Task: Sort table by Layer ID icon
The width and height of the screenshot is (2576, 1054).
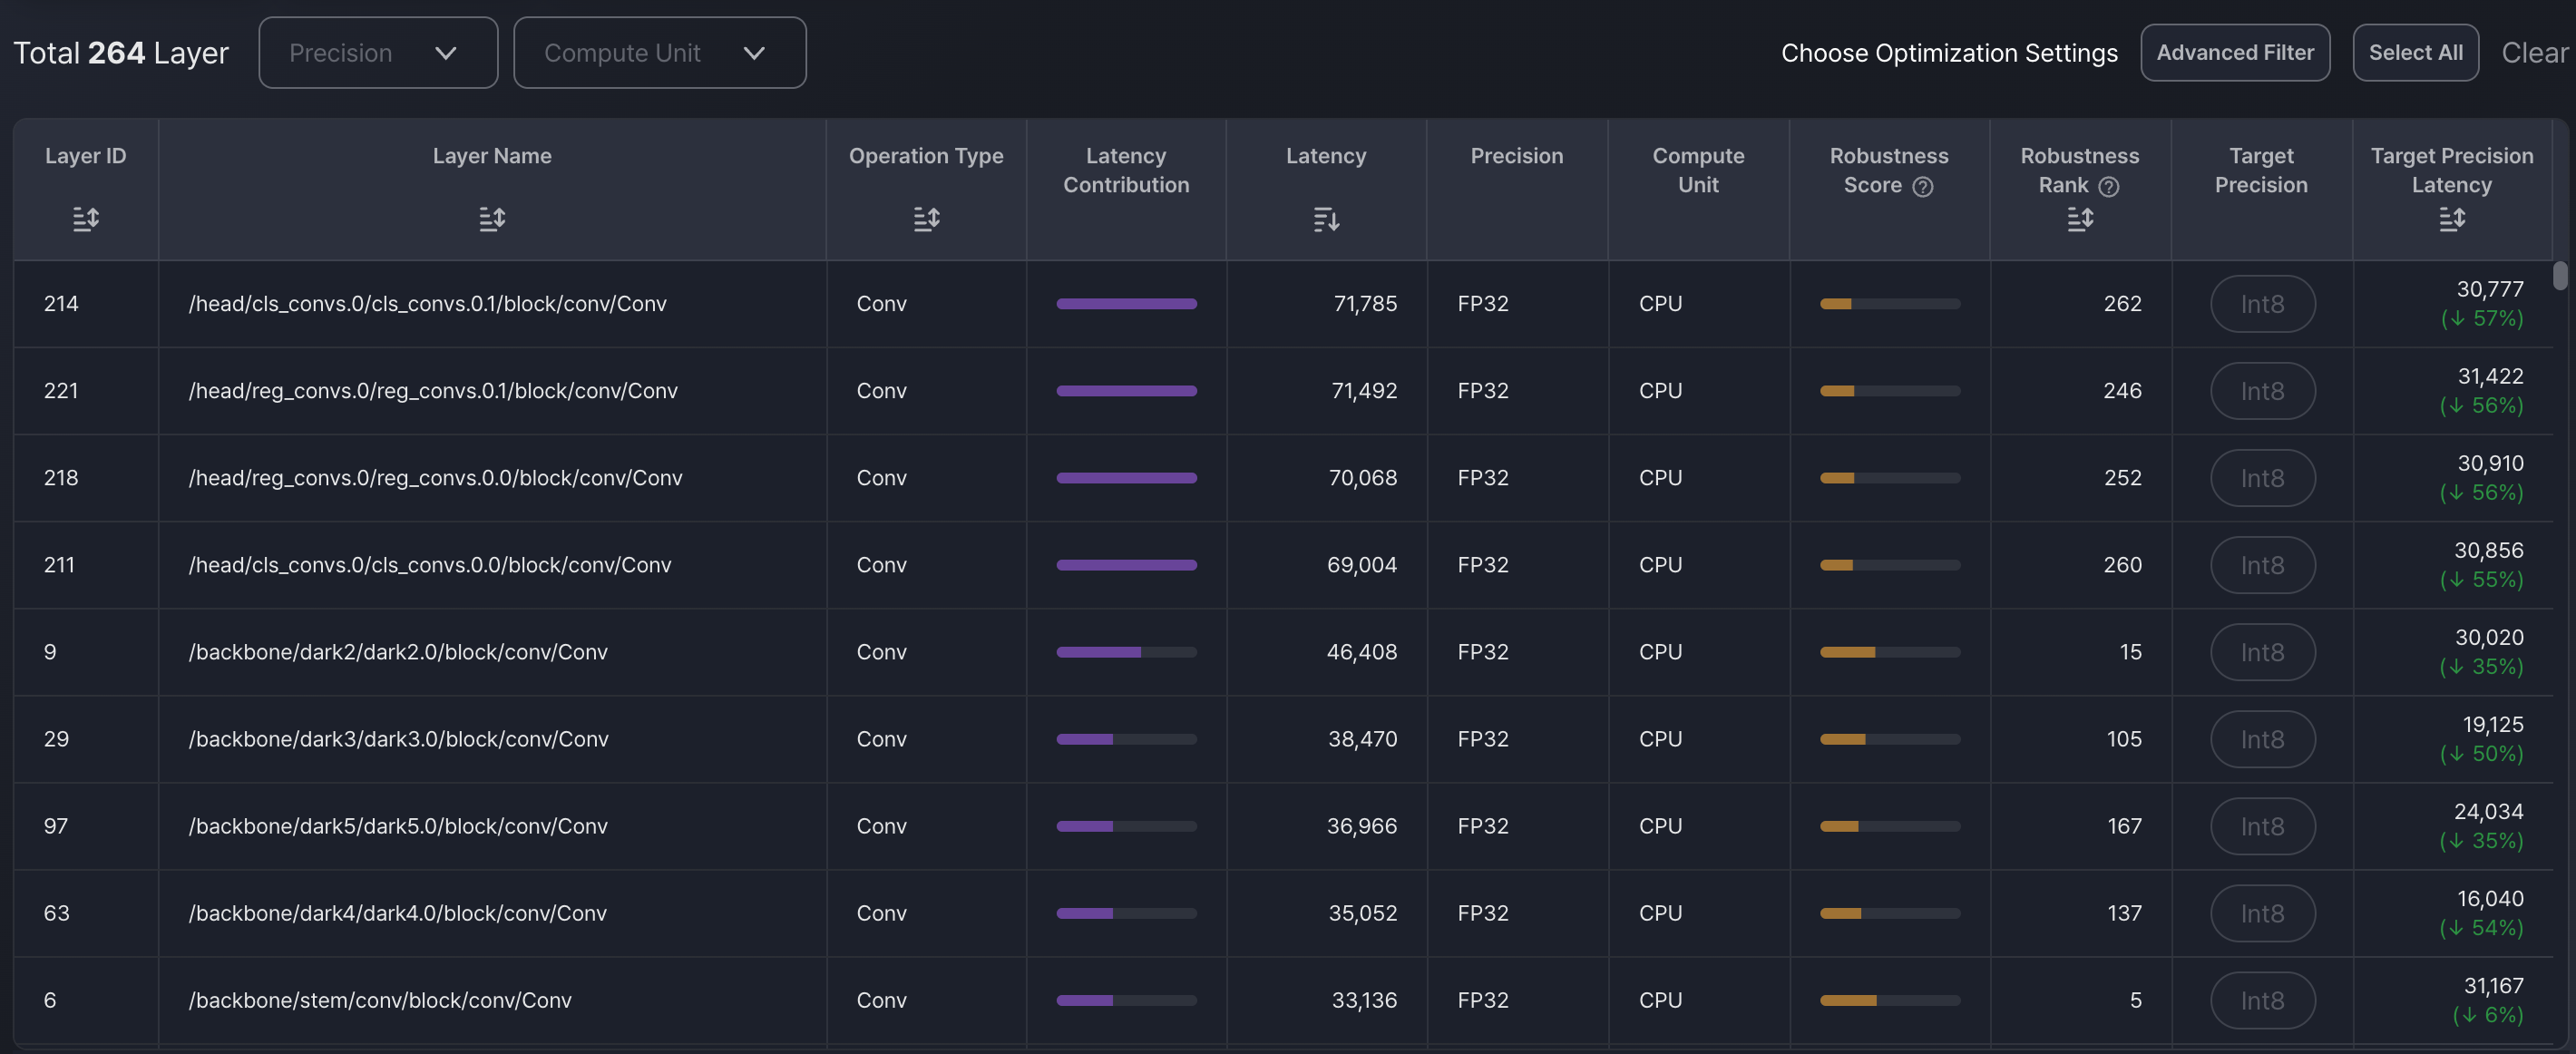Action: 85,219
